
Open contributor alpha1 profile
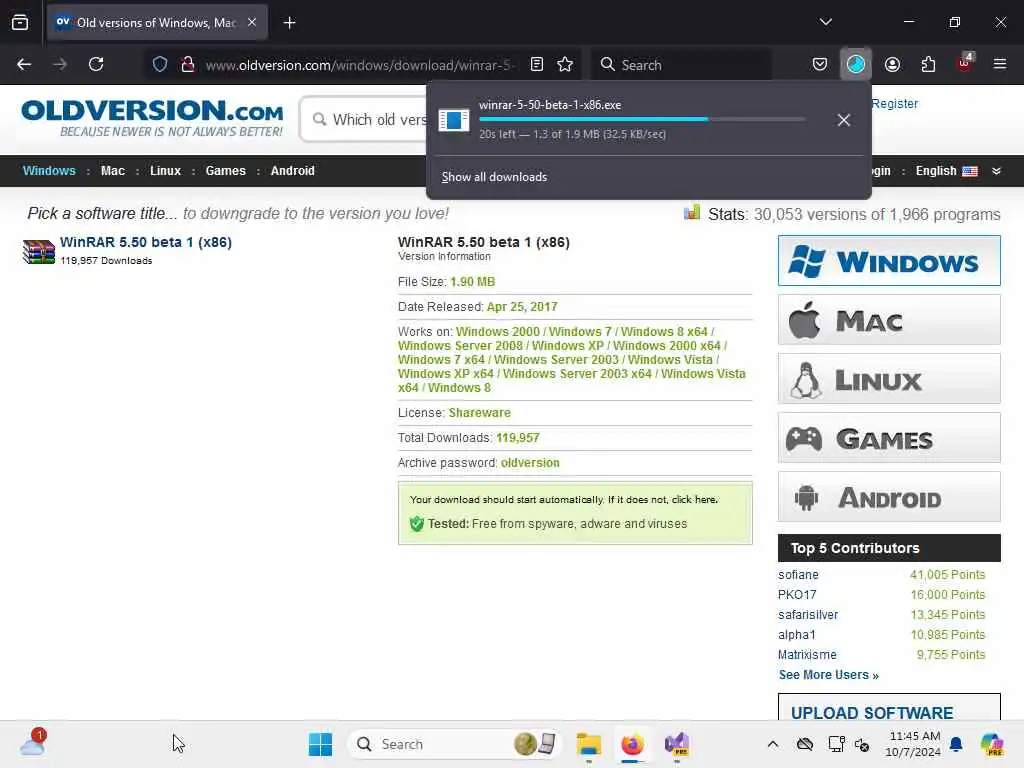coord(797,635)
